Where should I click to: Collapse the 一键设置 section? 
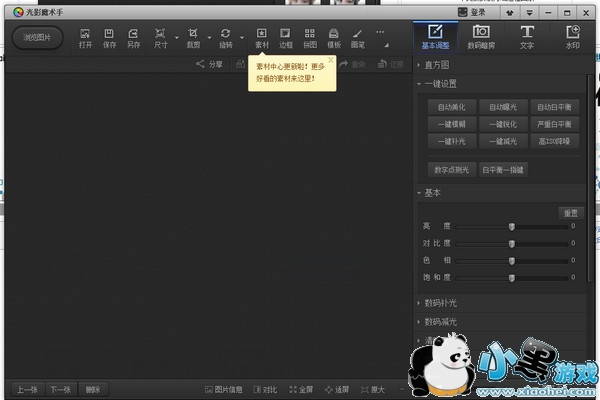pos(440,83)
